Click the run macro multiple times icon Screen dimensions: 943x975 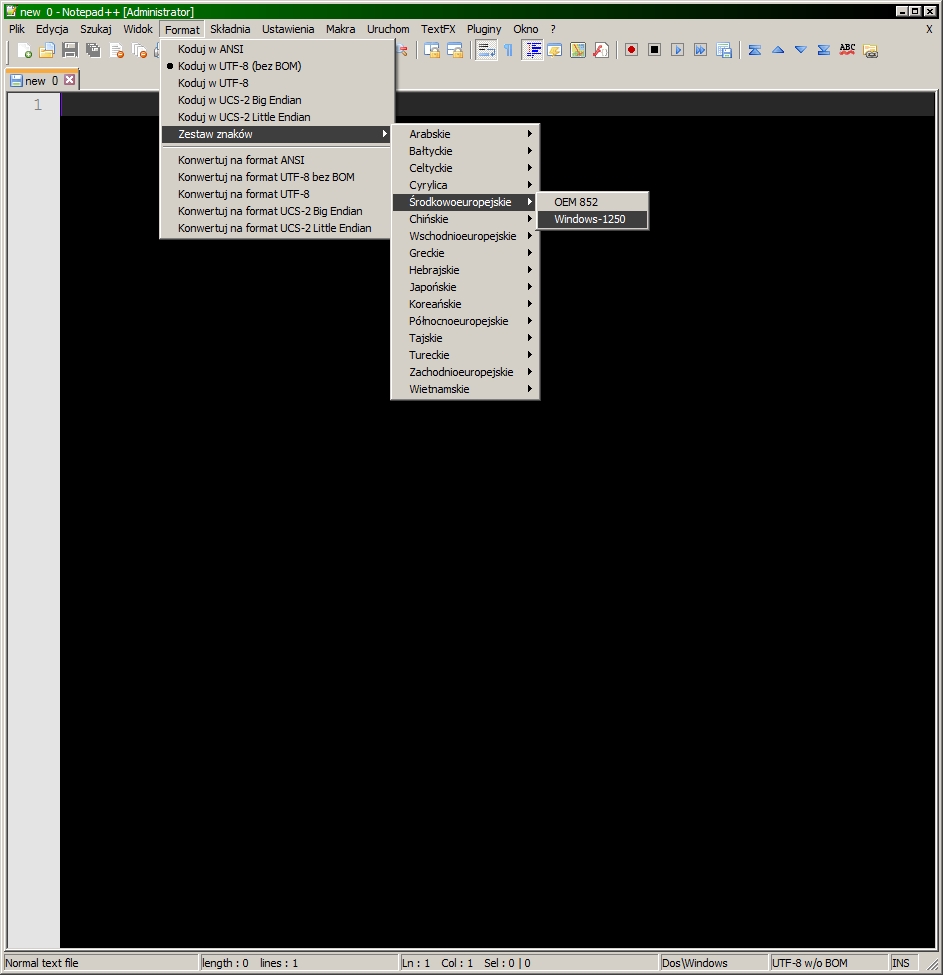[x=700, y=50]
